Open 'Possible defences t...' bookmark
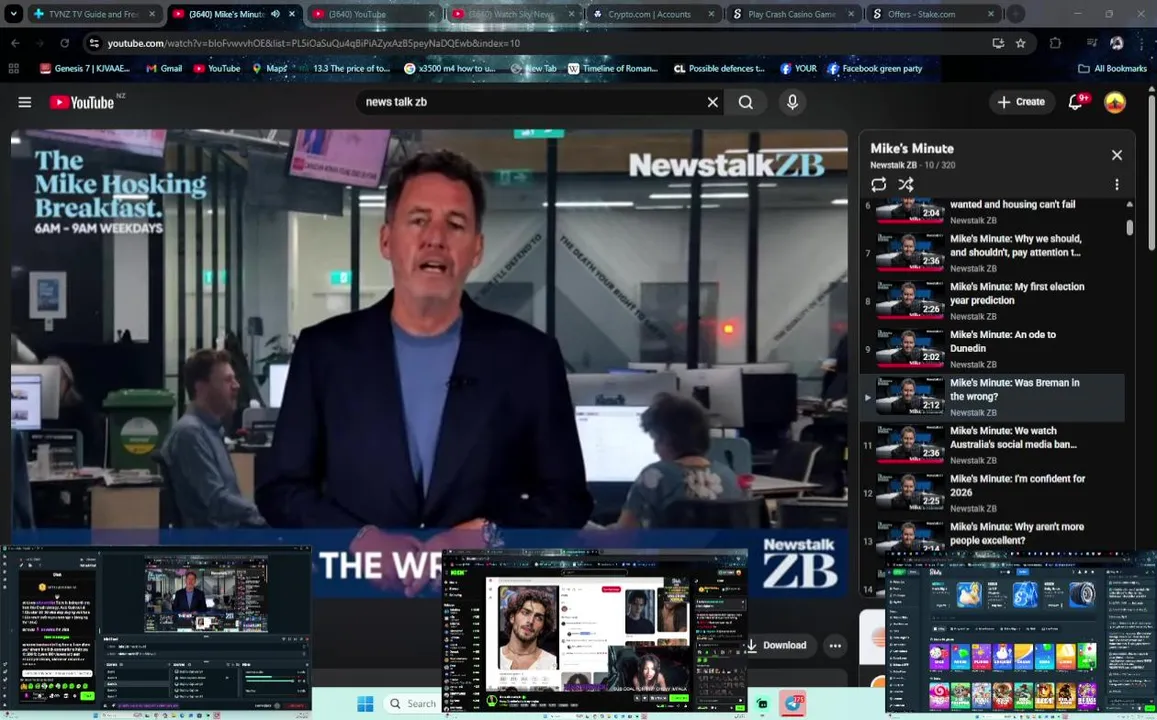Screen dimensions: 1157x720 tap(719, 68)
